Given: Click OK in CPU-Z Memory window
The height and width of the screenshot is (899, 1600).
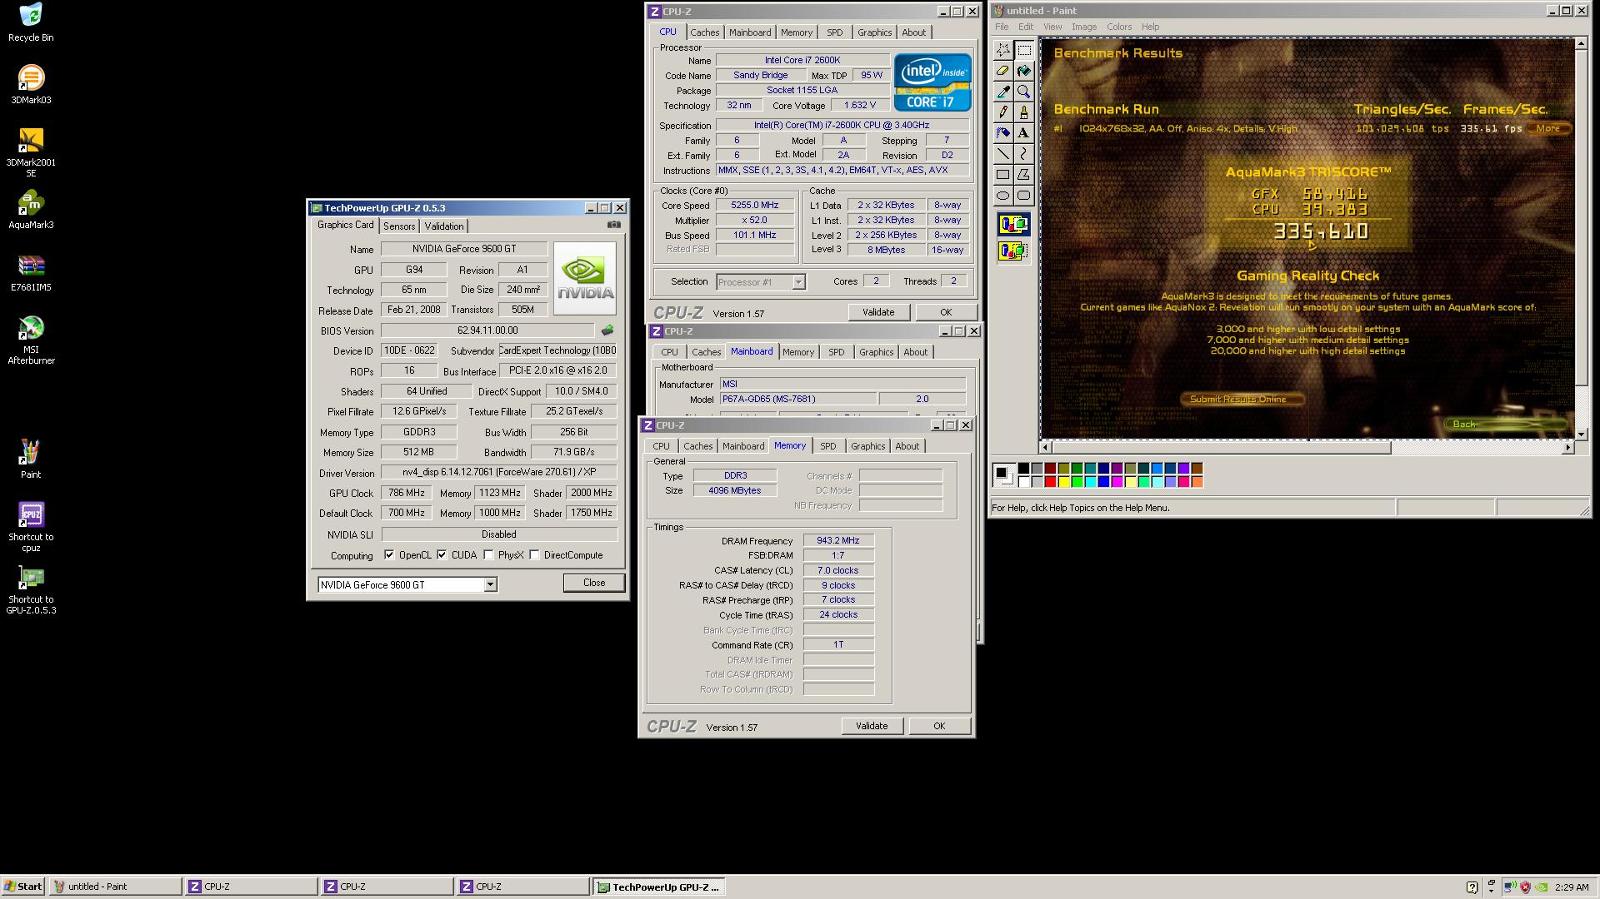Looking at the screenshot, I should [939, 726].
